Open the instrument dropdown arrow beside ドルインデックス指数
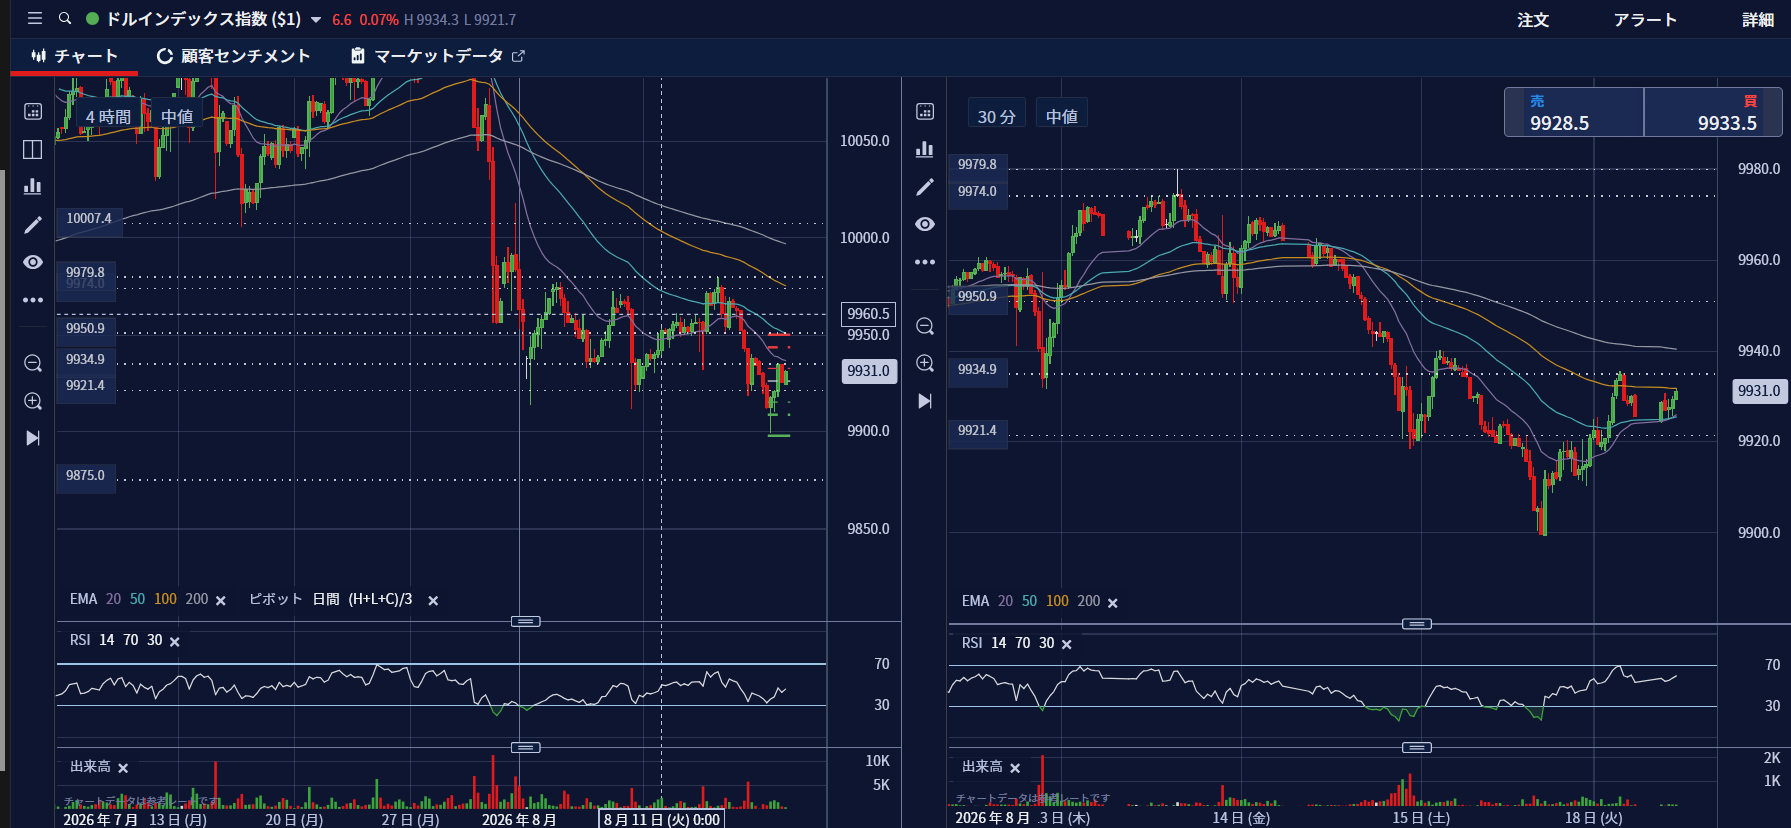Viewport: 1791px width, 828px height. coord(316,20)
